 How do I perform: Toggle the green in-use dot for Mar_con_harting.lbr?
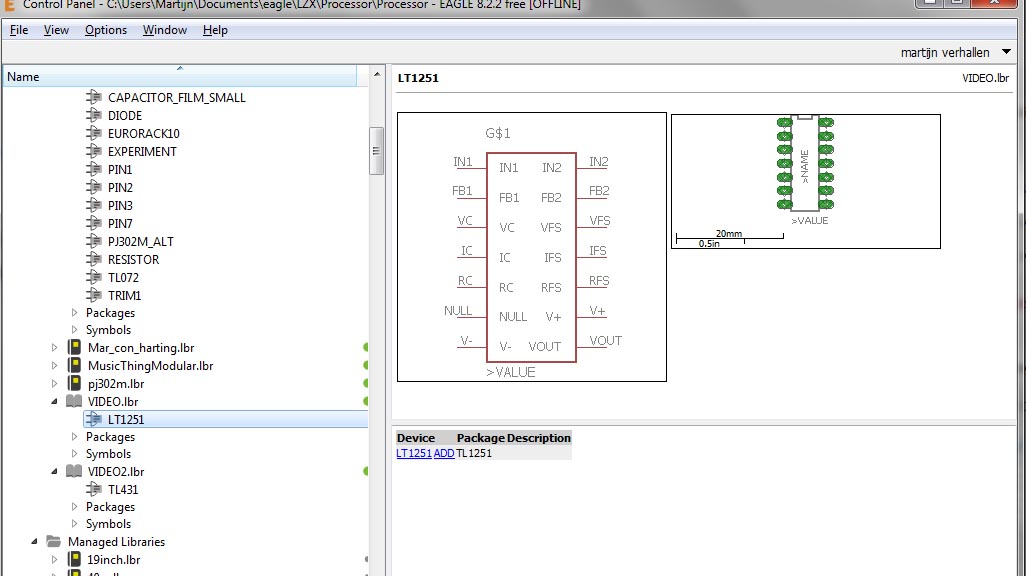coord(366,348)
